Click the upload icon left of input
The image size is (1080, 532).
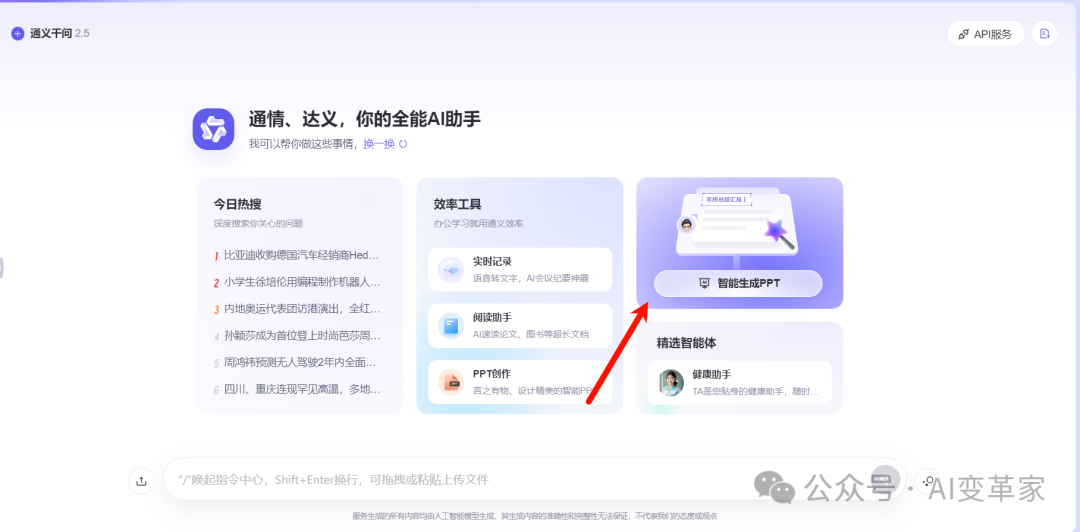coord(141,481)
